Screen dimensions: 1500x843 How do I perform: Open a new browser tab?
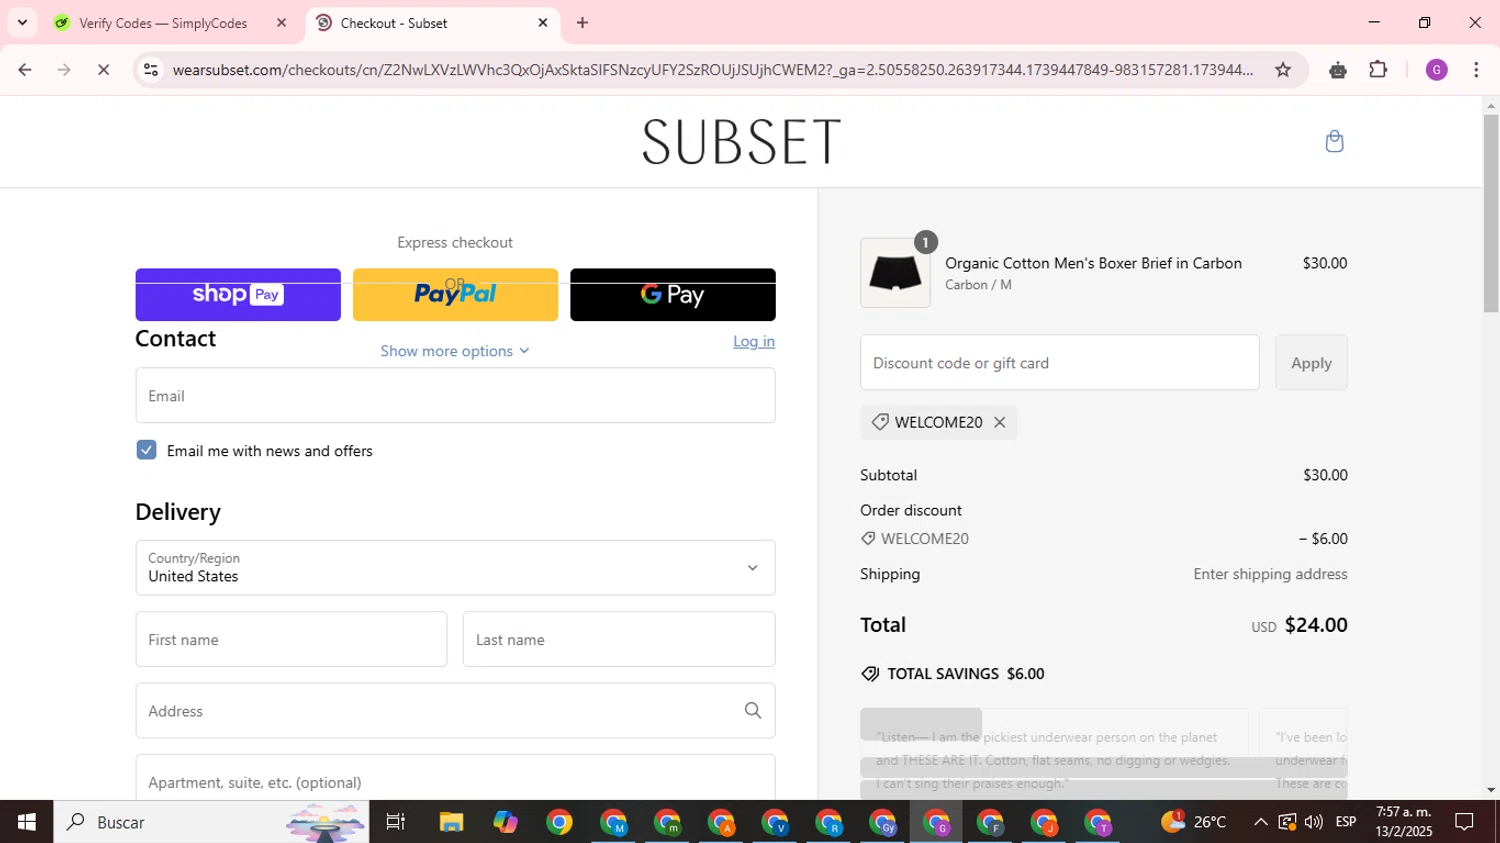point(582,22)
